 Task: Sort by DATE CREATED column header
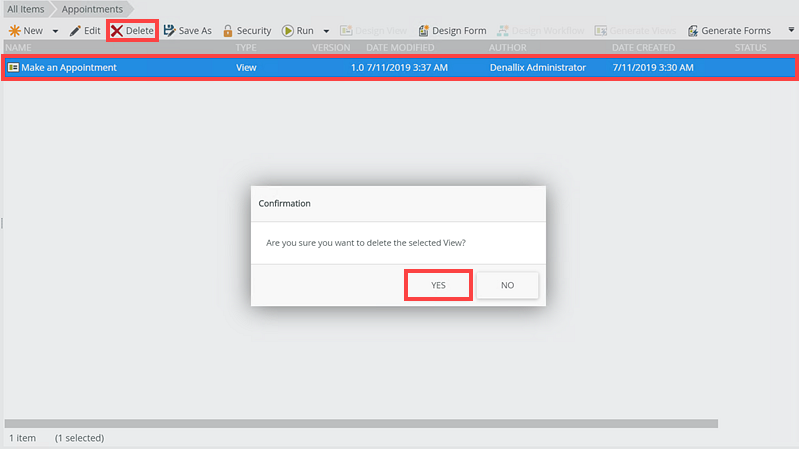point(643,47)
